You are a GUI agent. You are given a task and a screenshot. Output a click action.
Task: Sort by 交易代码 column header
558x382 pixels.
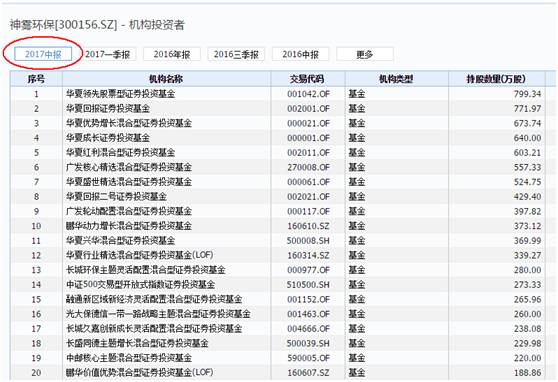tap(307, 79)
